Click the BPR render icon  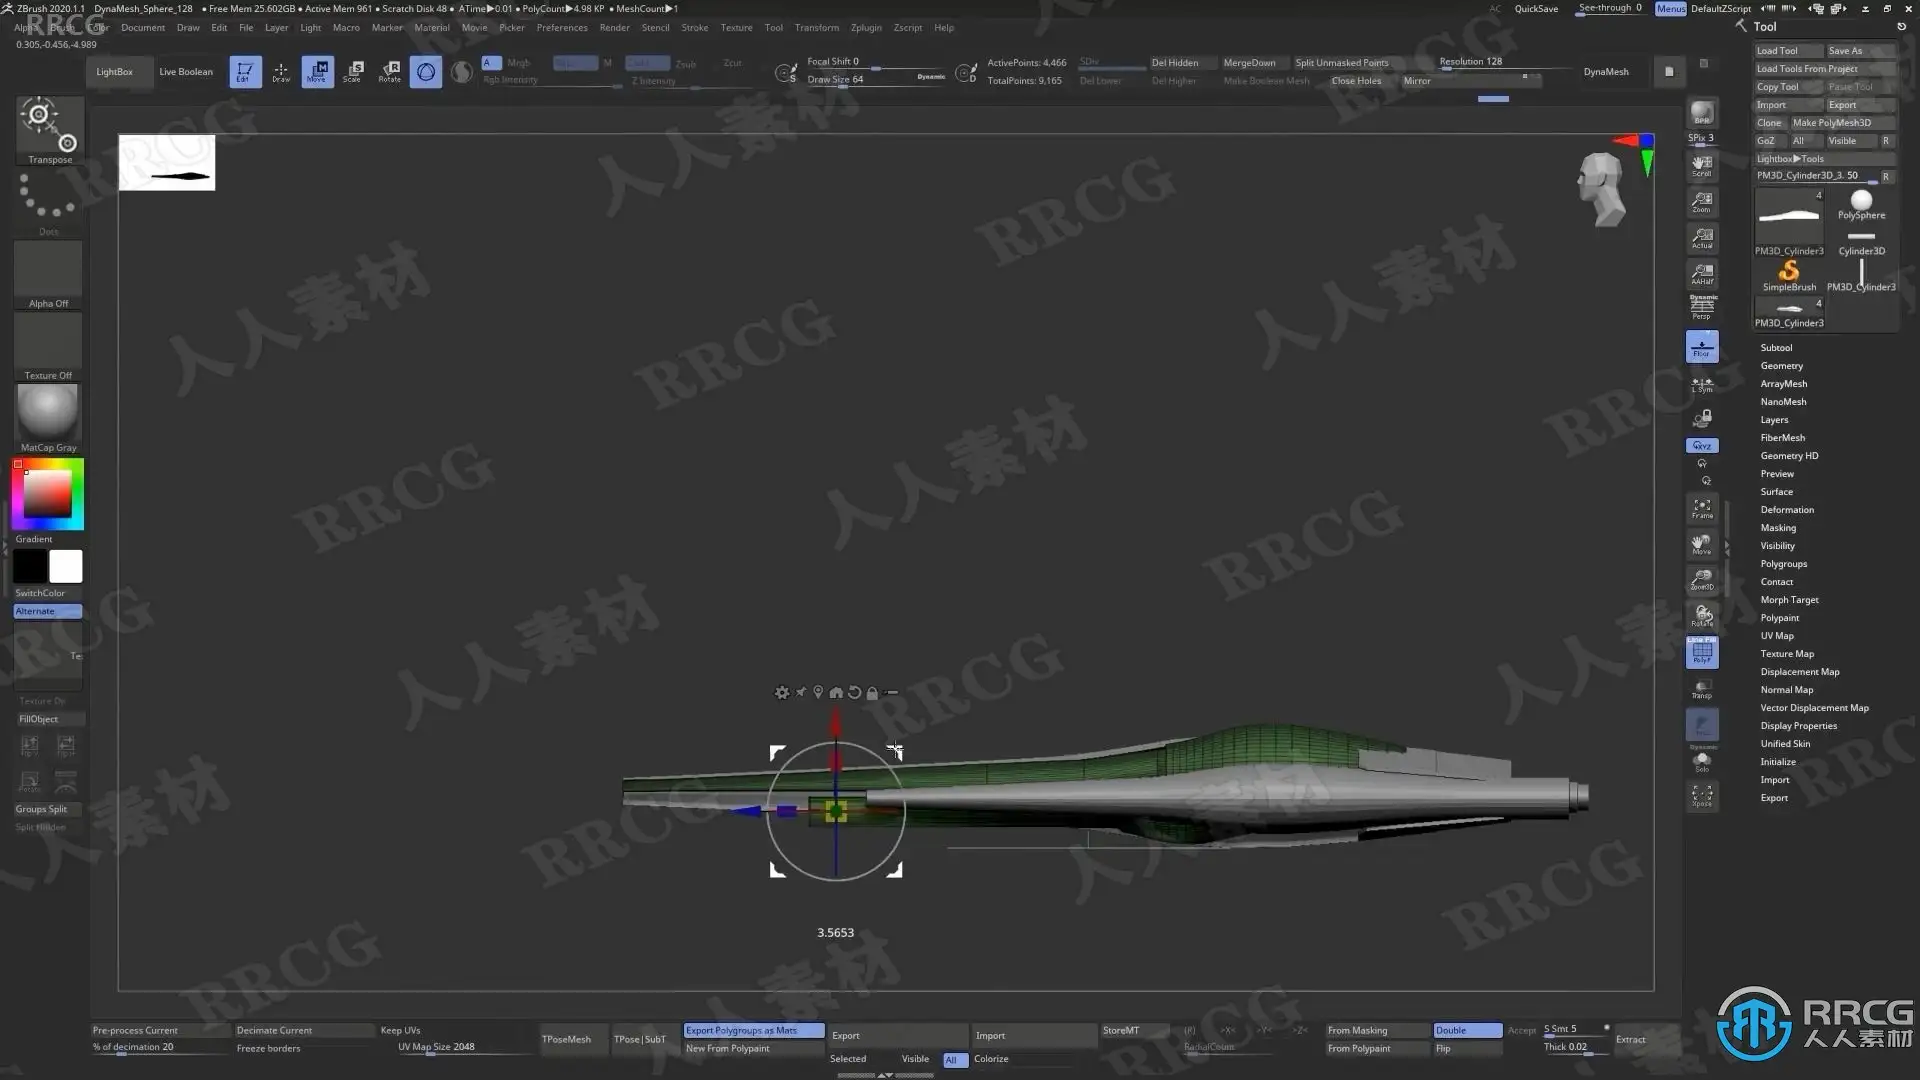coord(1702,114)
